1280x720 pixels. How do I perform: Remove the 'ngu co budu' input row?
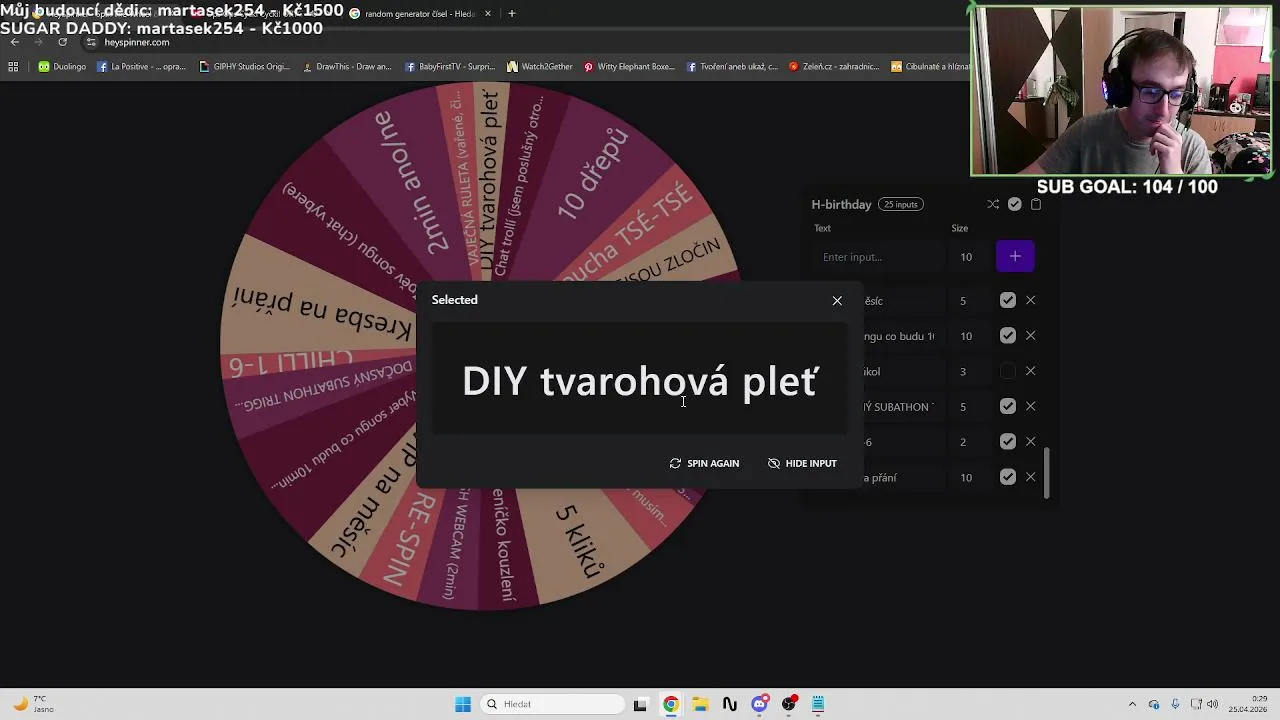pos(1030,336)
